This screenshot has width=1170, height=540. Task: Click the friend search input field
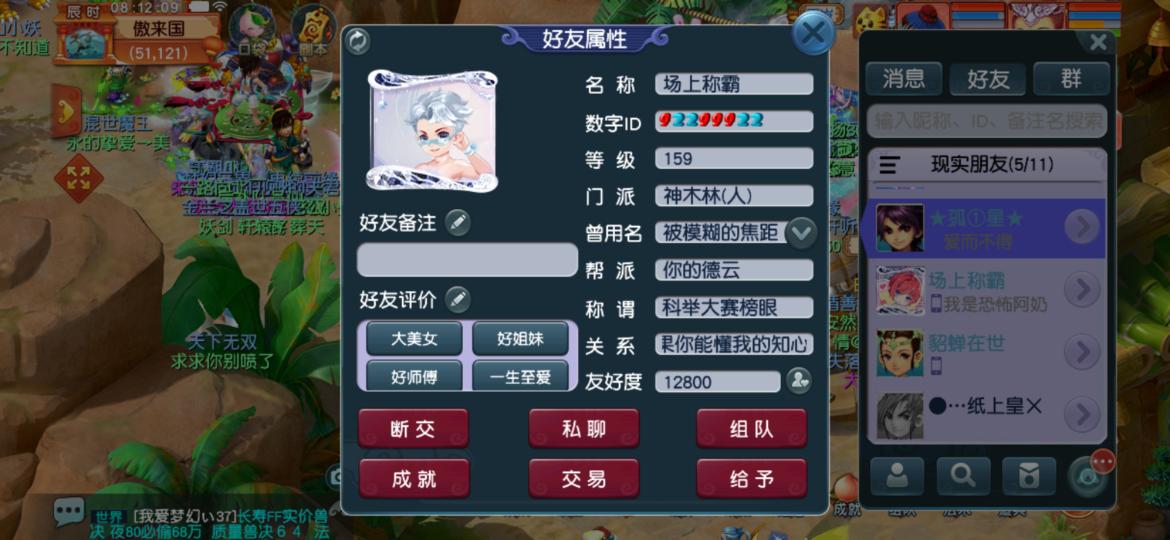click(x=986, y=121)
